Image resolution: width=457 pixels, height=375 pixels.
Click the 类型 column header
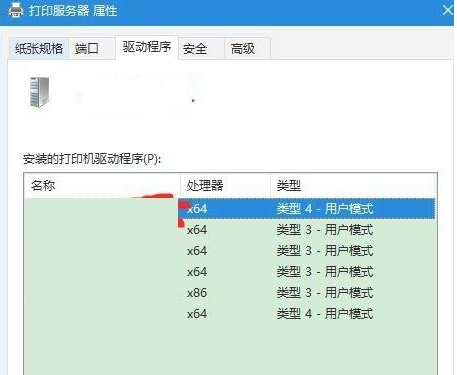(353, 185)
